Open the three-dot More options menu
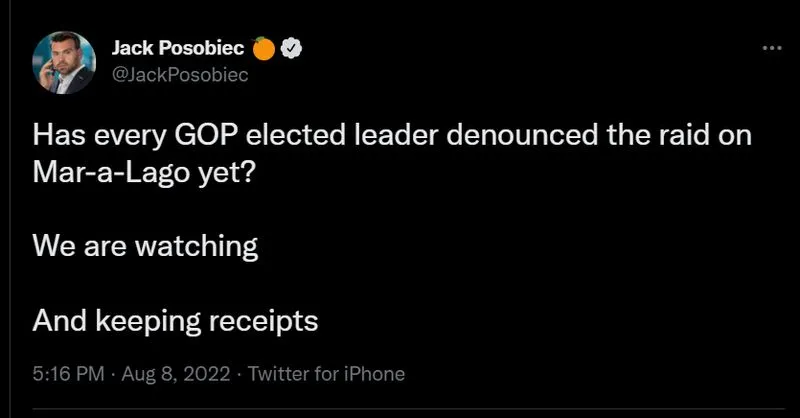The image size is (800, 418). [x=770, y=48]
